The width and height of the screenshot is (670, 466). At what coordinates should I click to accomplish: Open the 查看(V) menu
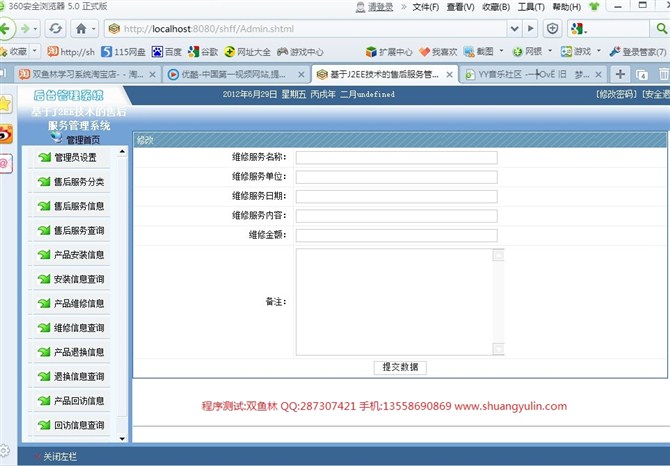(x=460, y=7)
